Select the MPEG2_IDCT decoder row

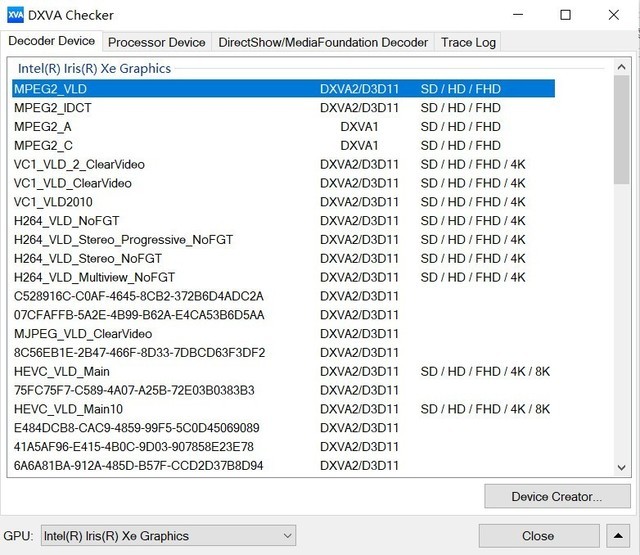[x=283, y=108]
